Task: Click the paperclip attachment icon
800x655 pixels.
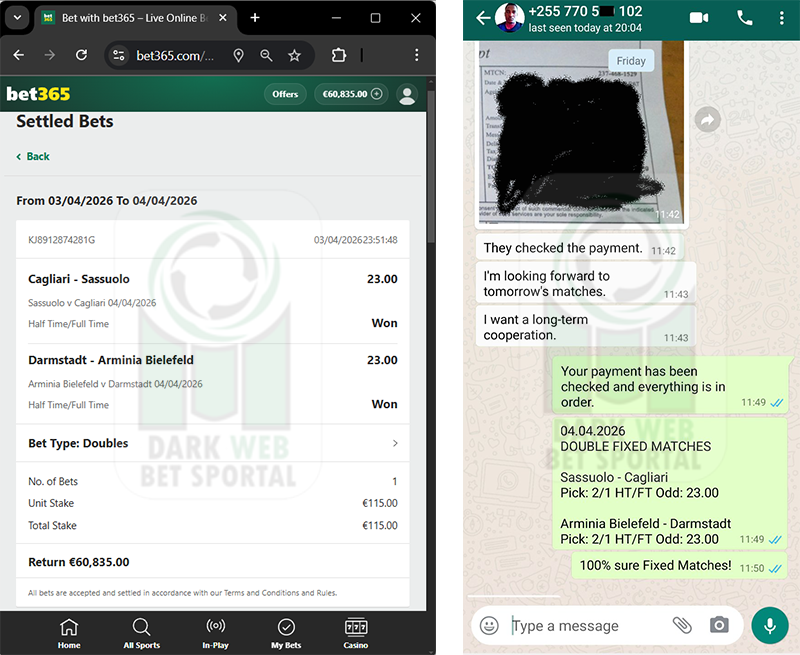Action: click(682, 625)
